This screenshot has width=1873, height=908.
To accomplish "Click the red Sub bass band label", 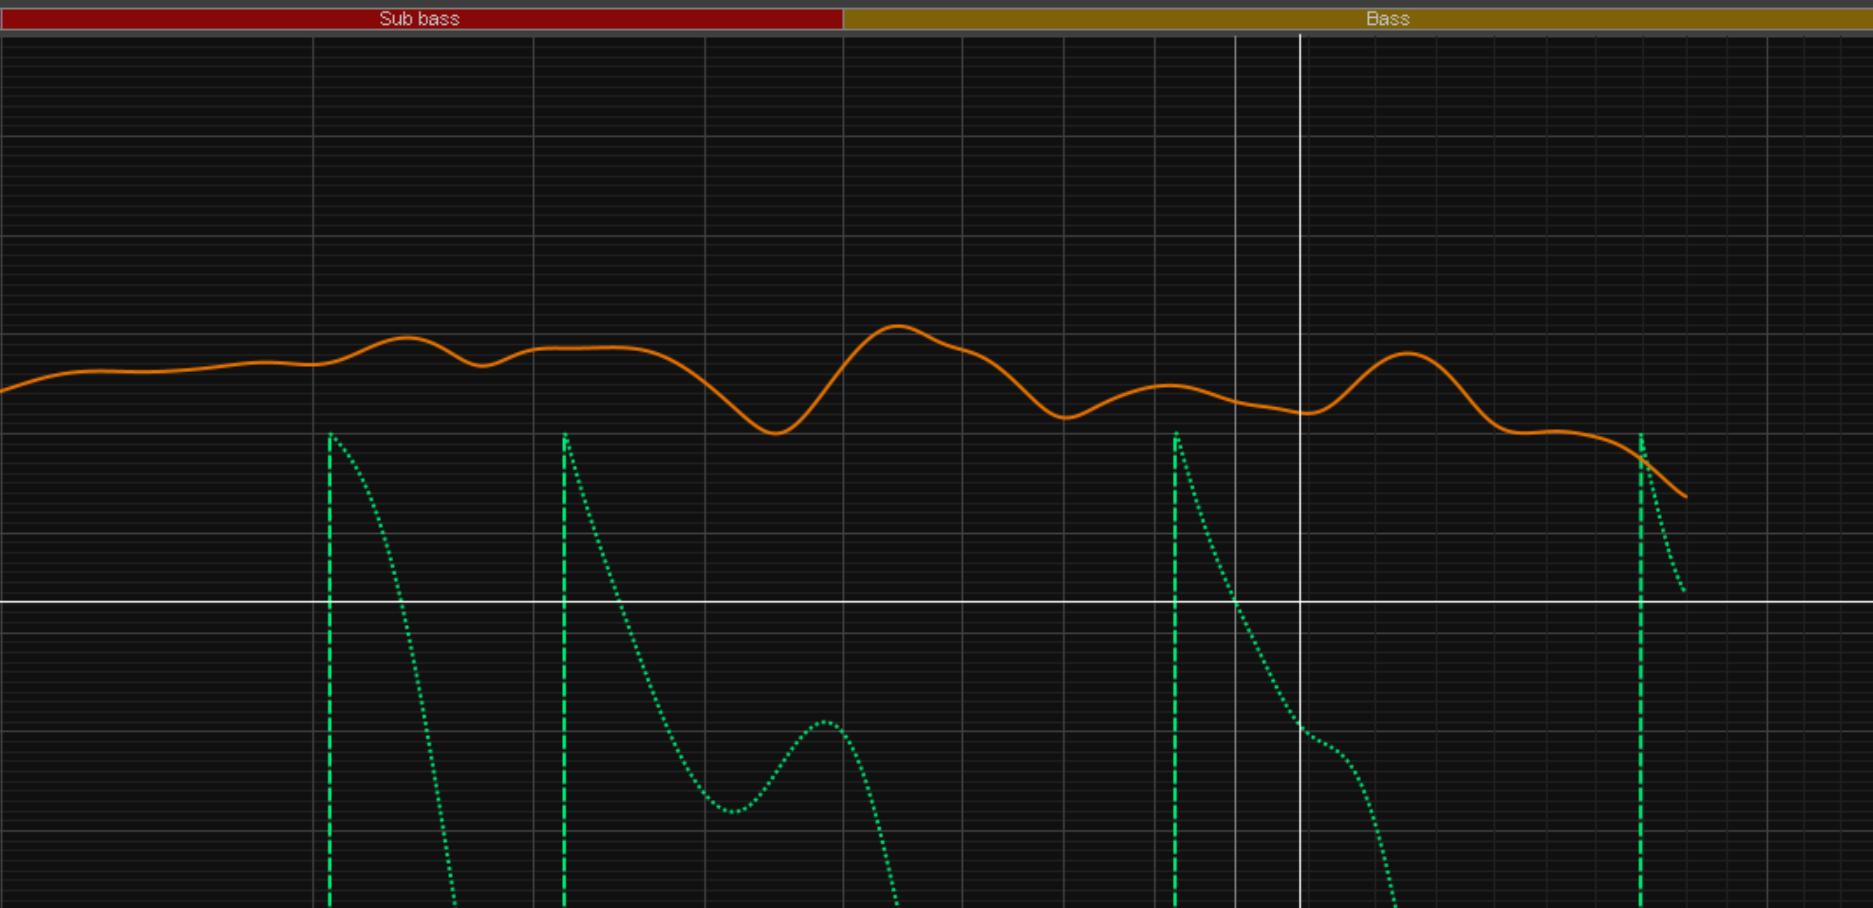I will tap(419, 19).
